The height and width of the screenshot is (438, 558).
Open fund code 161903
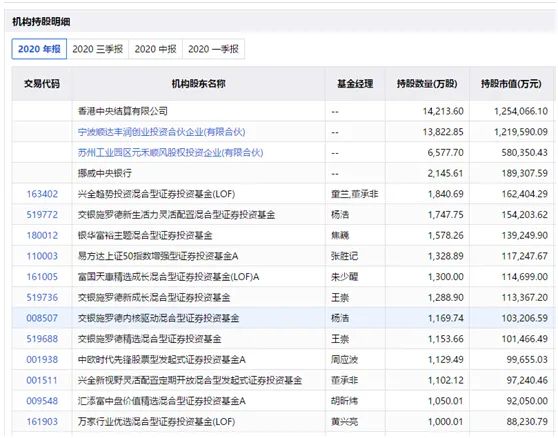point(42,421)
